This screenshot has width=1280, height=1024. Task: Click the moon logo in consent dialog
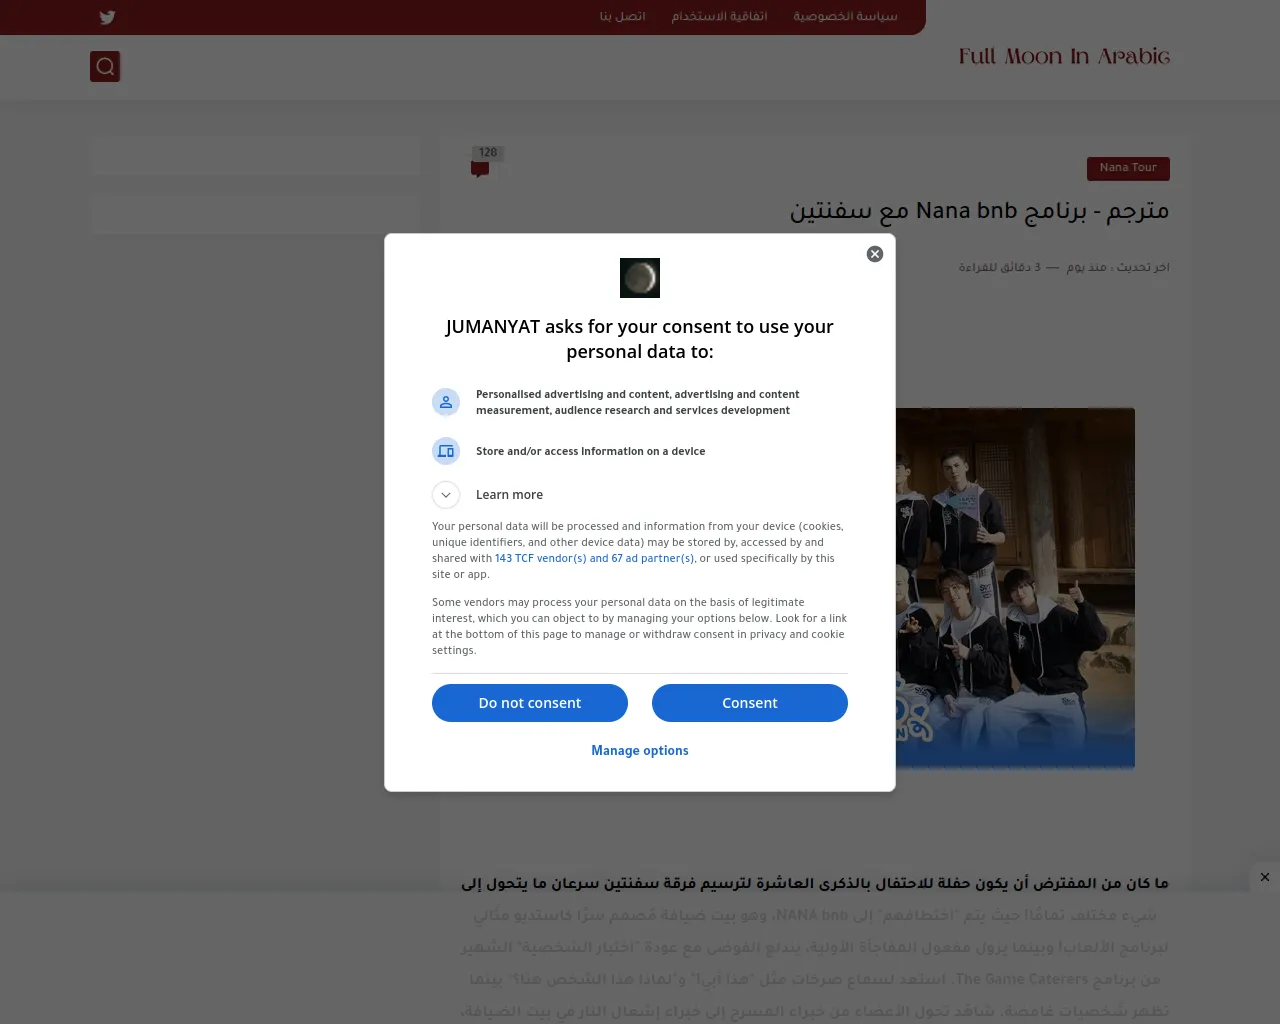click(x=640, y=278)
